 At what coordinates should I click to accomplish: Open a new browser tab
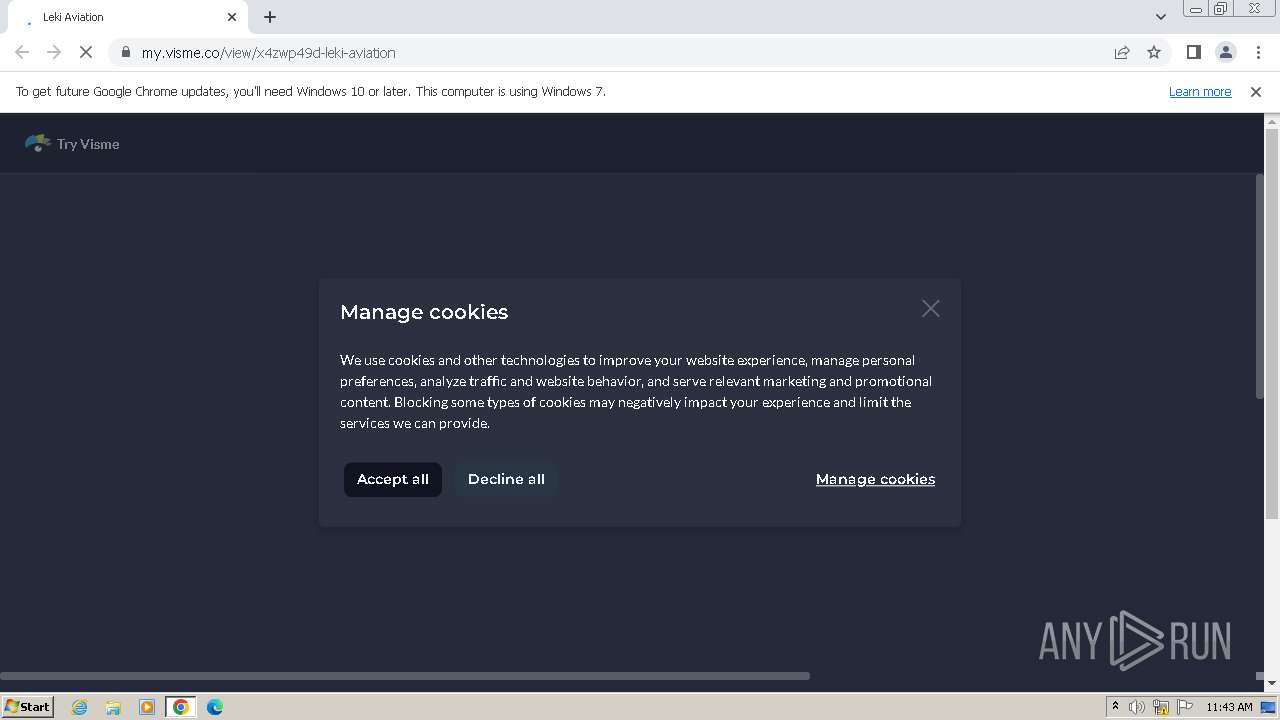(x=270, y=17)
